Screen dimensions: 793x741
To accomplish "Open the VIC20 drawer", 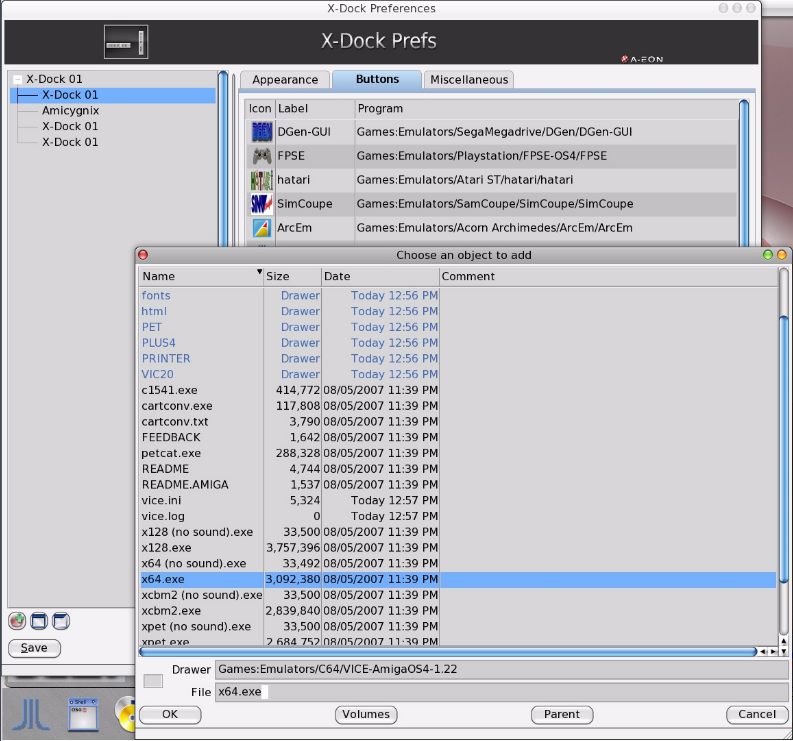I will [157, 374].
